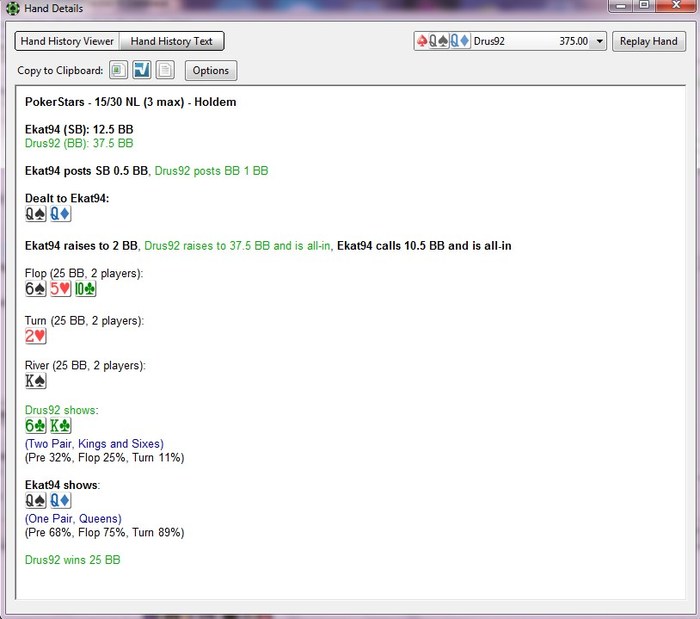Image resolution: width=700 pixels, height=619 pixels.
Task: Click the Queen of diamonds card under Dealt to Ekat94
Action: tap(60, 214)
